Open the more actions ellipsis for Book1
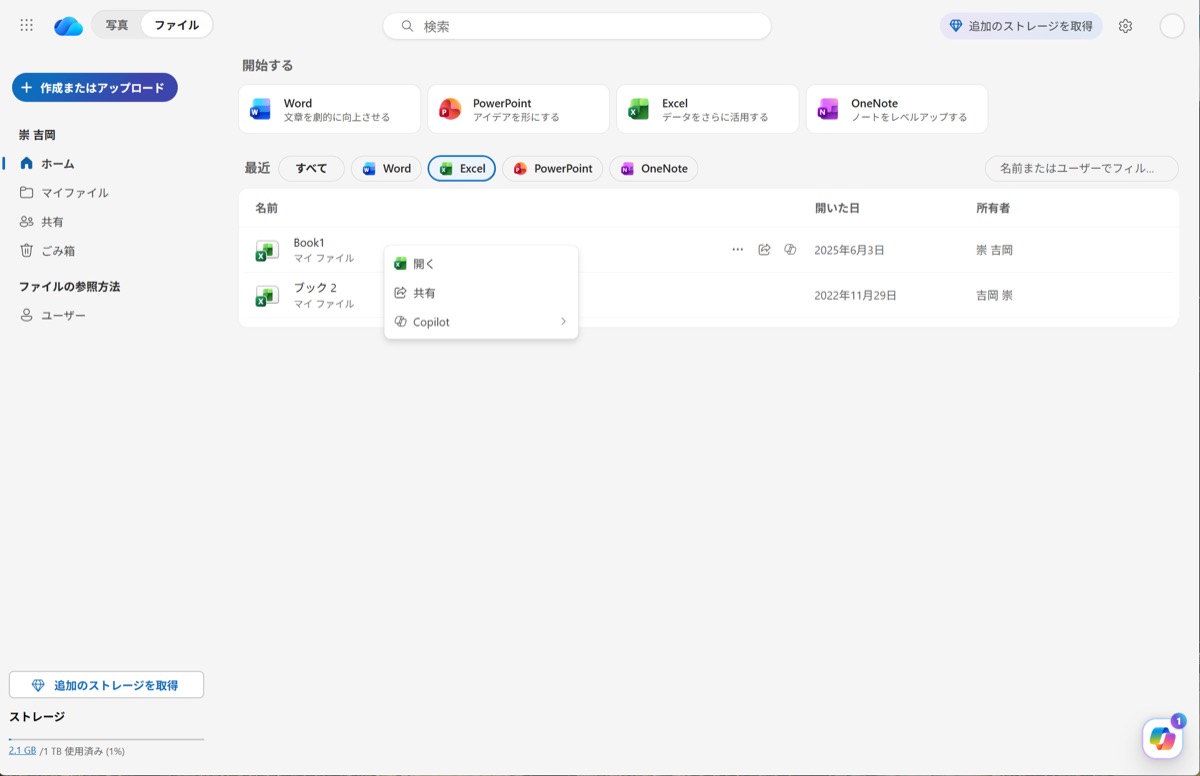1200x776 pixels. click(738, 250)
